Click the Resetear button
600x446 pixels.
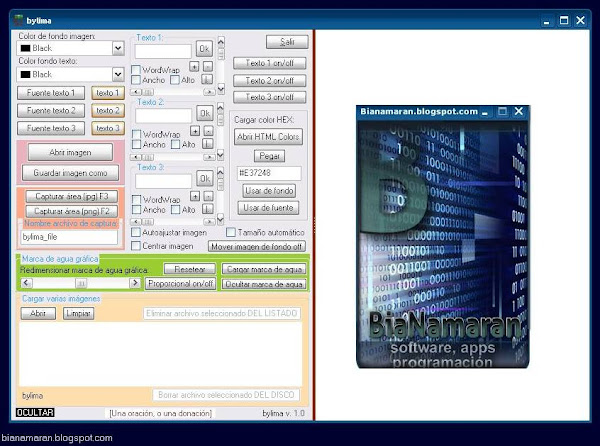pos(190,269)
